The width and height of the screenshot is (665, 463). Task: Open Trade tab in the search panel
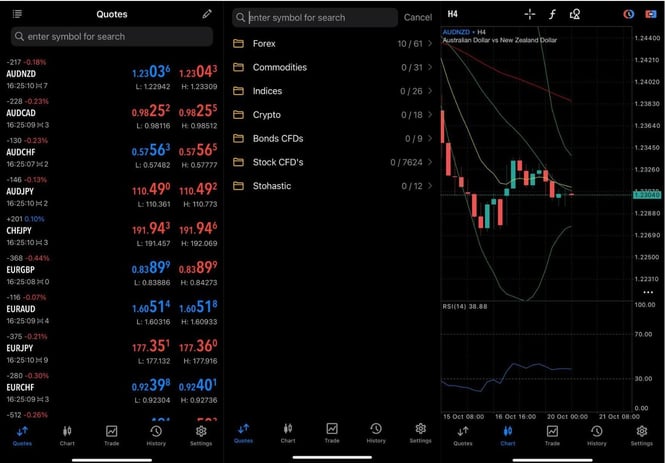pos(332,433)
